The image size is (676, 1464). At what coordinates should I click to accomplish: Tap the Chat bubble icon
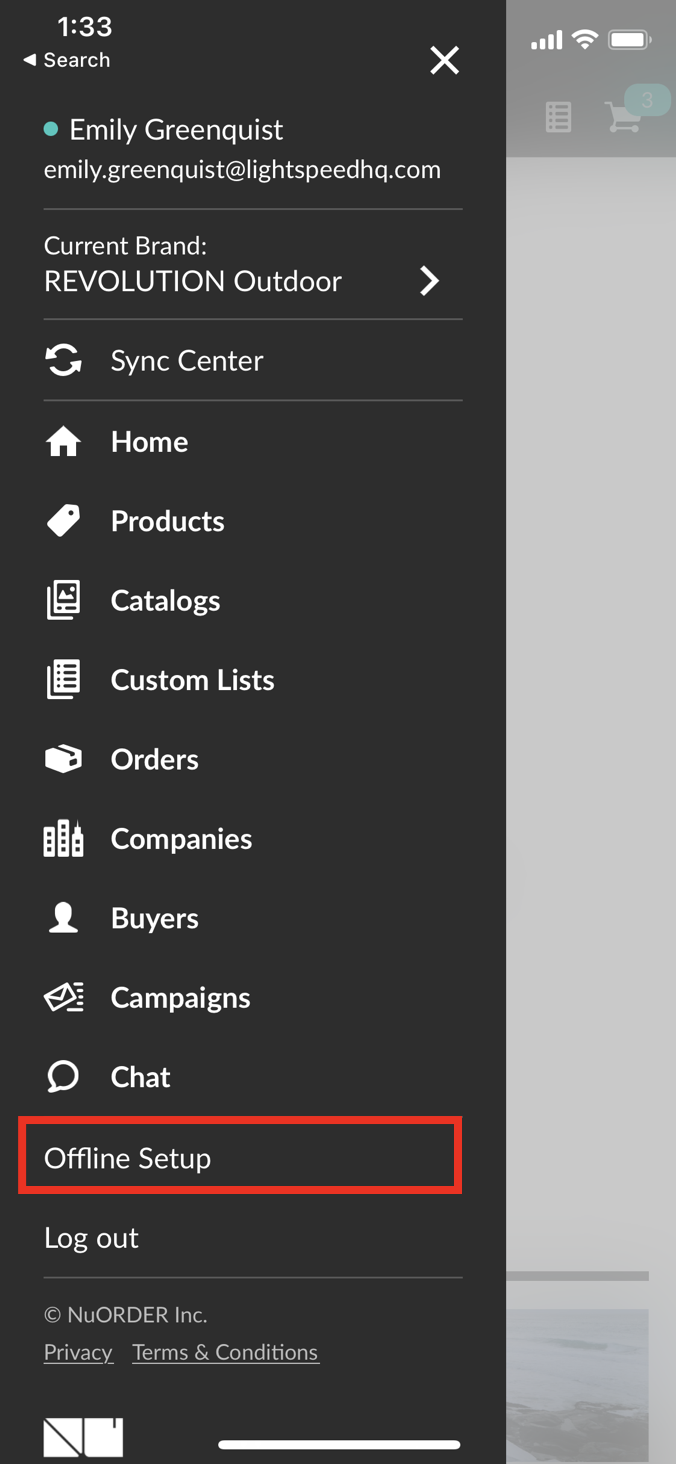64,1076
